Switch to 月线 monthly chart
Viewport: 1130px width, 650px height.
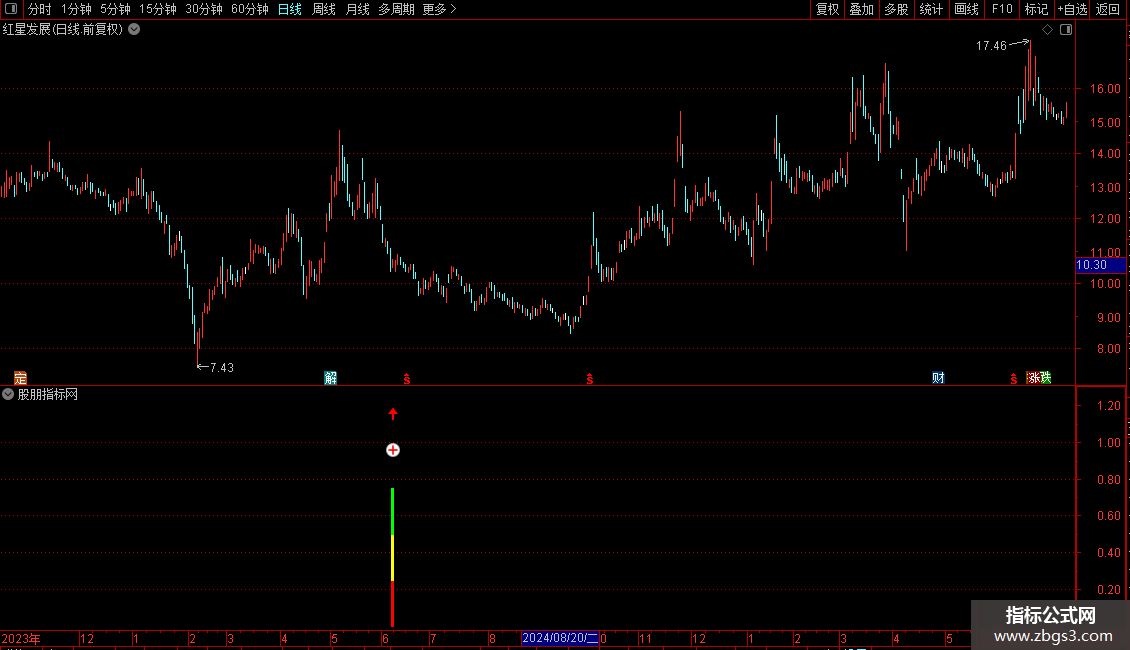357,9
